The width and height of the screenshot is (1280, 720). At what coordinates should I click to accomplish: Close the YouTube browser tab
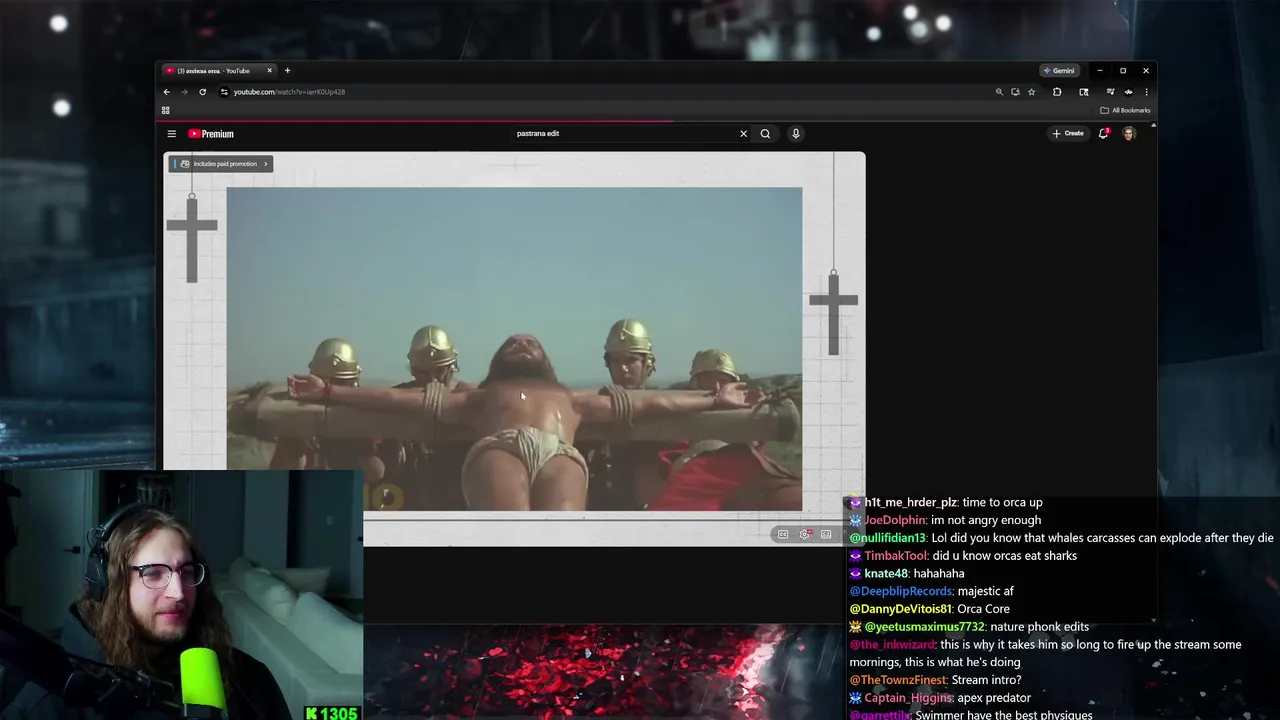[x=269, y=71]
